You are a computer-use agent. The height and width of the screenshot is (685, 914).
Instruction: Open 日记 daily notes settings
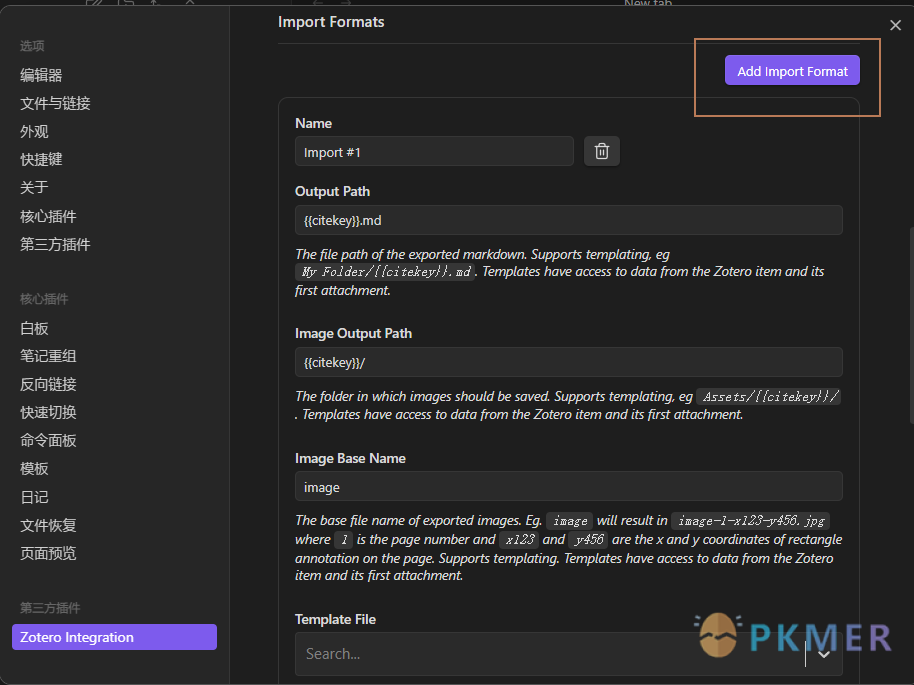[x=35, y=497]
